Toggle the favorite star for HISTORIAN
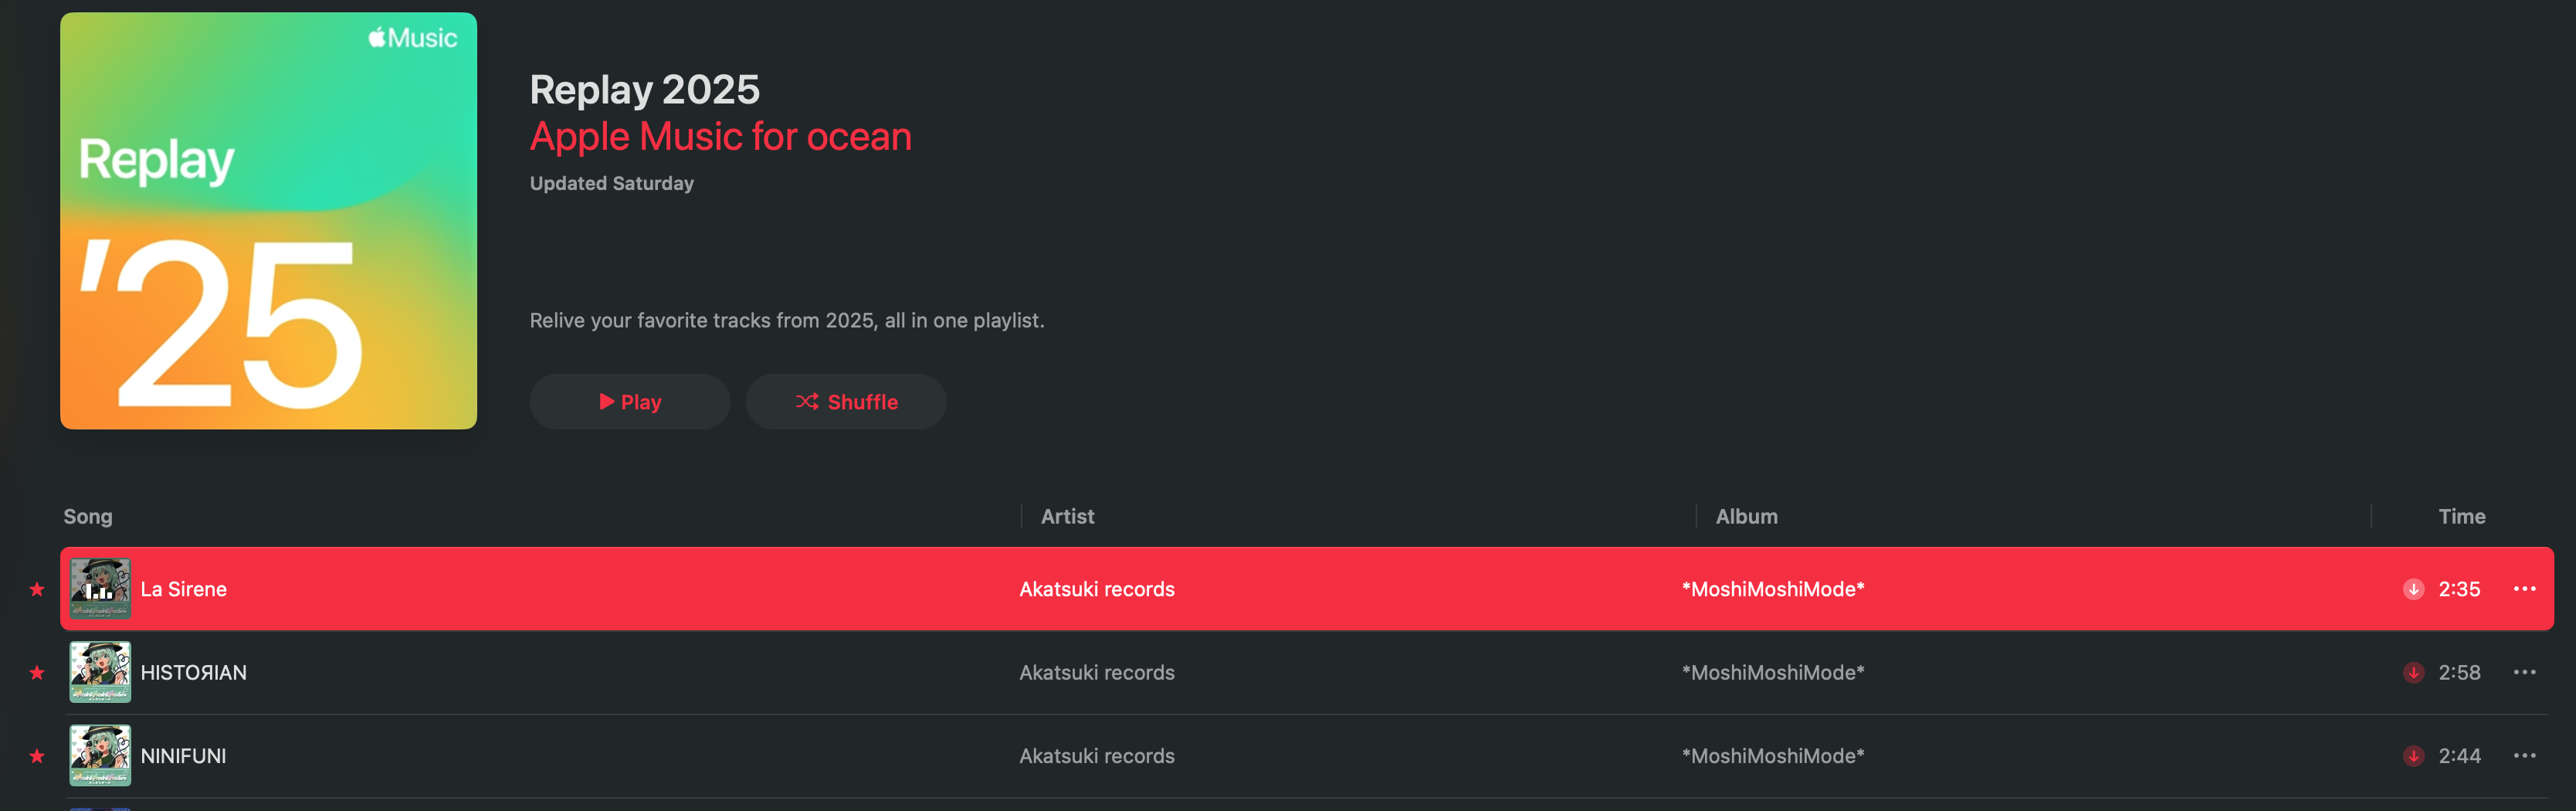This screenshot has height=811, width=2576. tap(37, 673)
